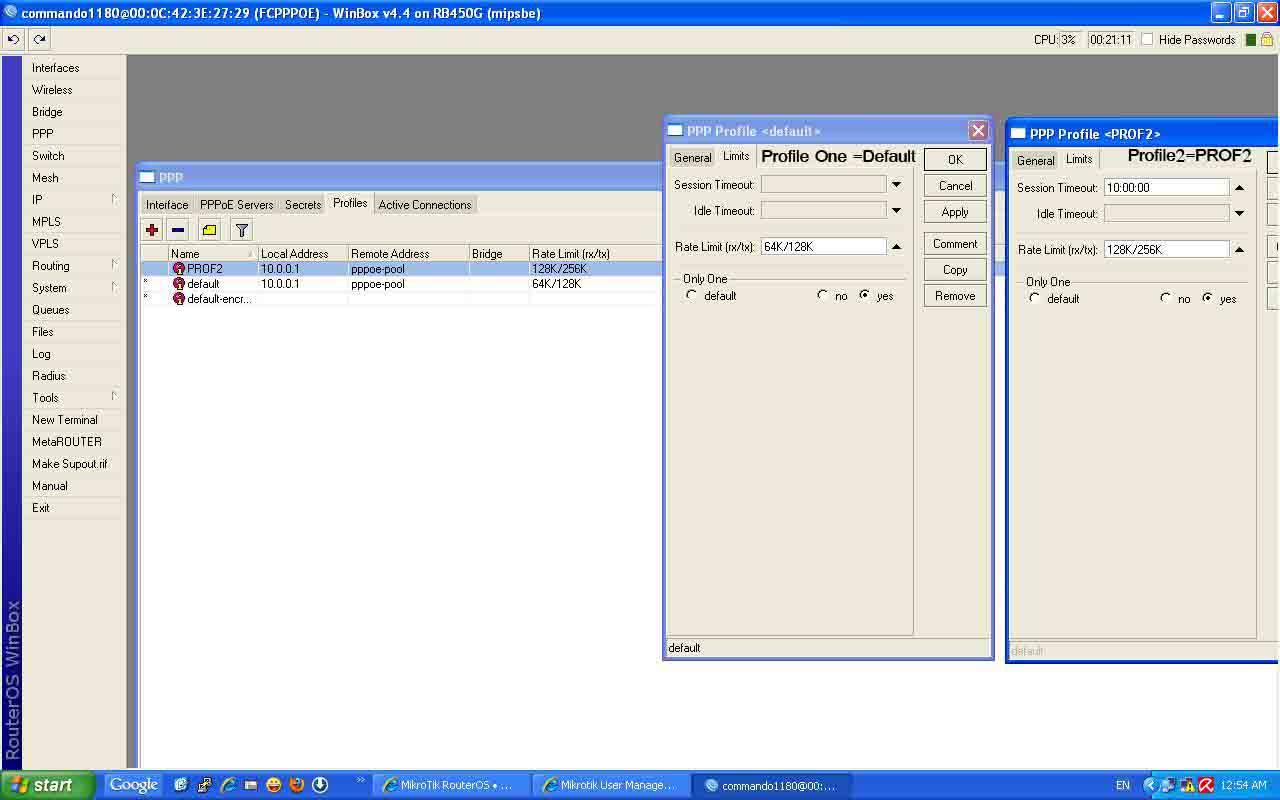The width and height of the screenshot is (1280, 800).
Task: Launch Internet Explorer from quick launch bar
Action: pos(227,785)
